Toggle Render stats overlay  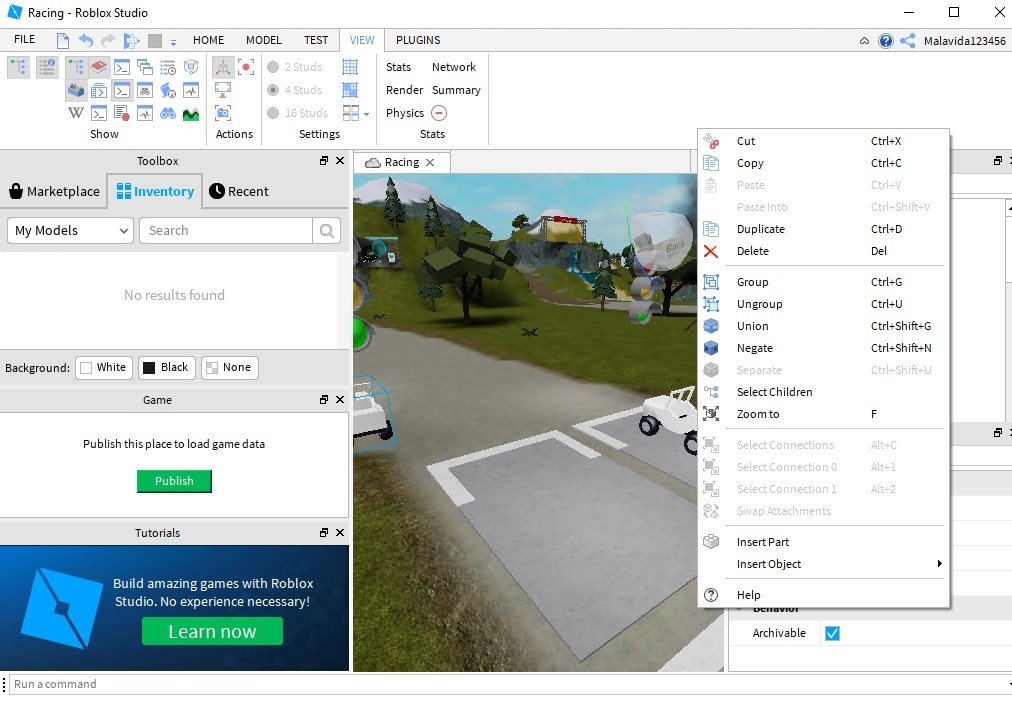(x=404, y=90)
